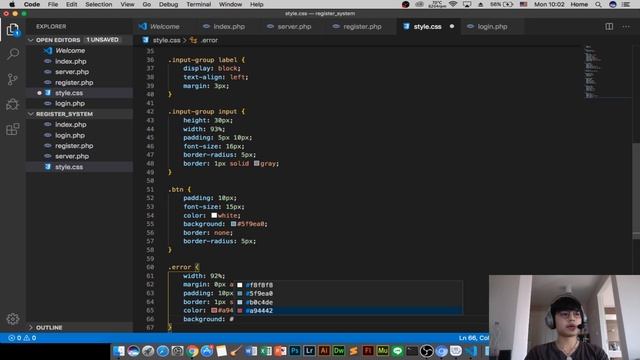Open Spotlight search in menu bar
This screenshot has width=640, height=360.
tap(598, 4)
